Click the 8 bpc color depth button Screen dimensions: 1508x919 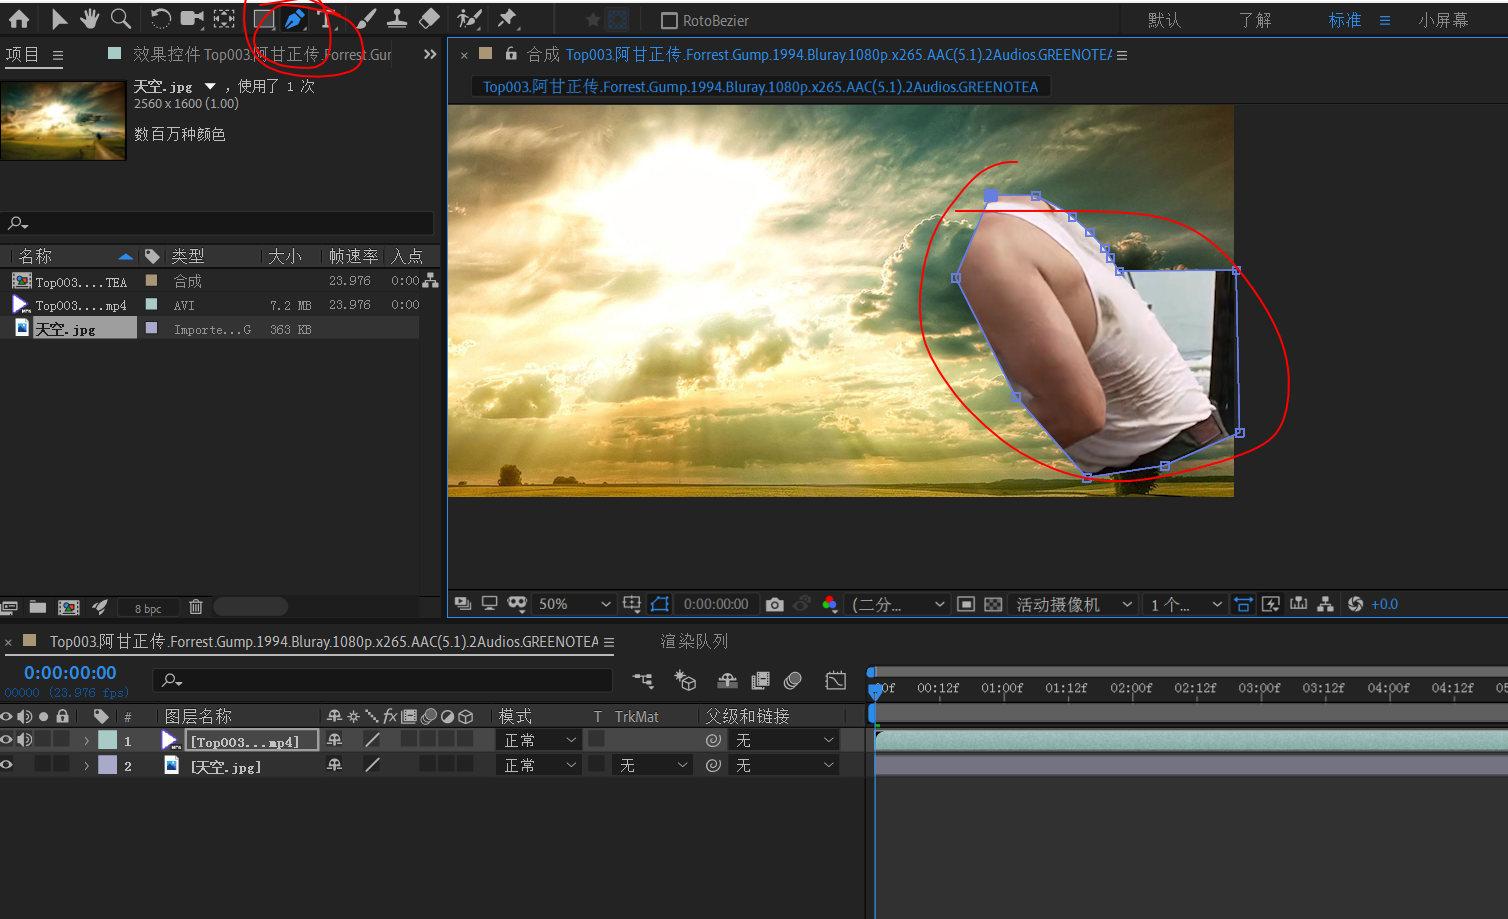pyautogui.click(x=148, y=608)
